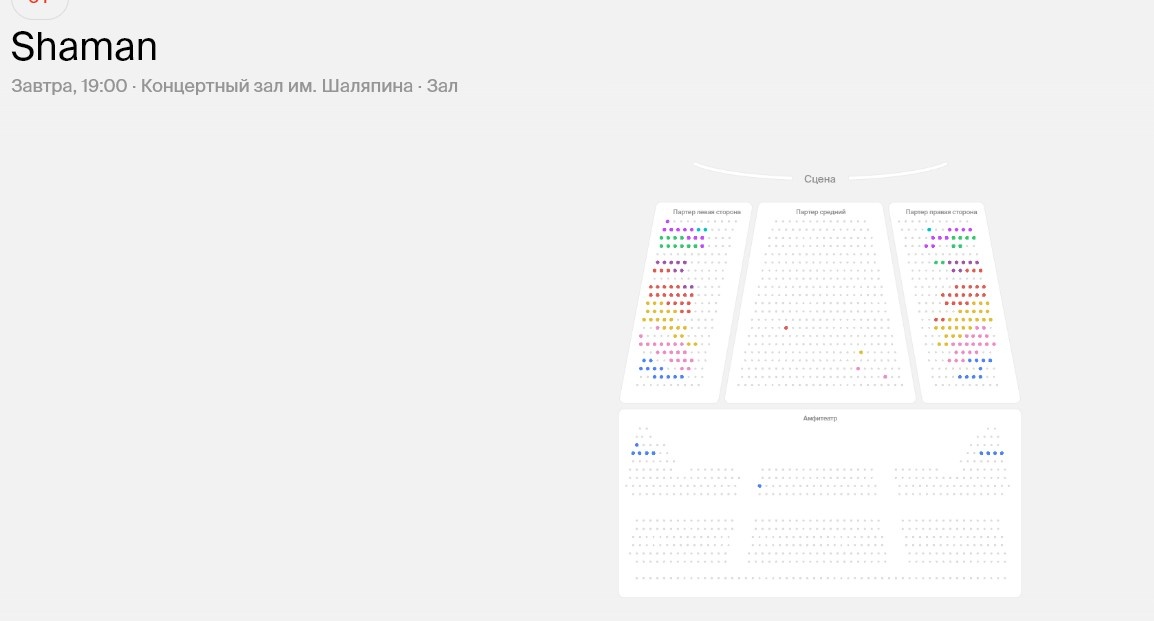
Task: Click the Сцена stage label
Action: click(819, 179)
